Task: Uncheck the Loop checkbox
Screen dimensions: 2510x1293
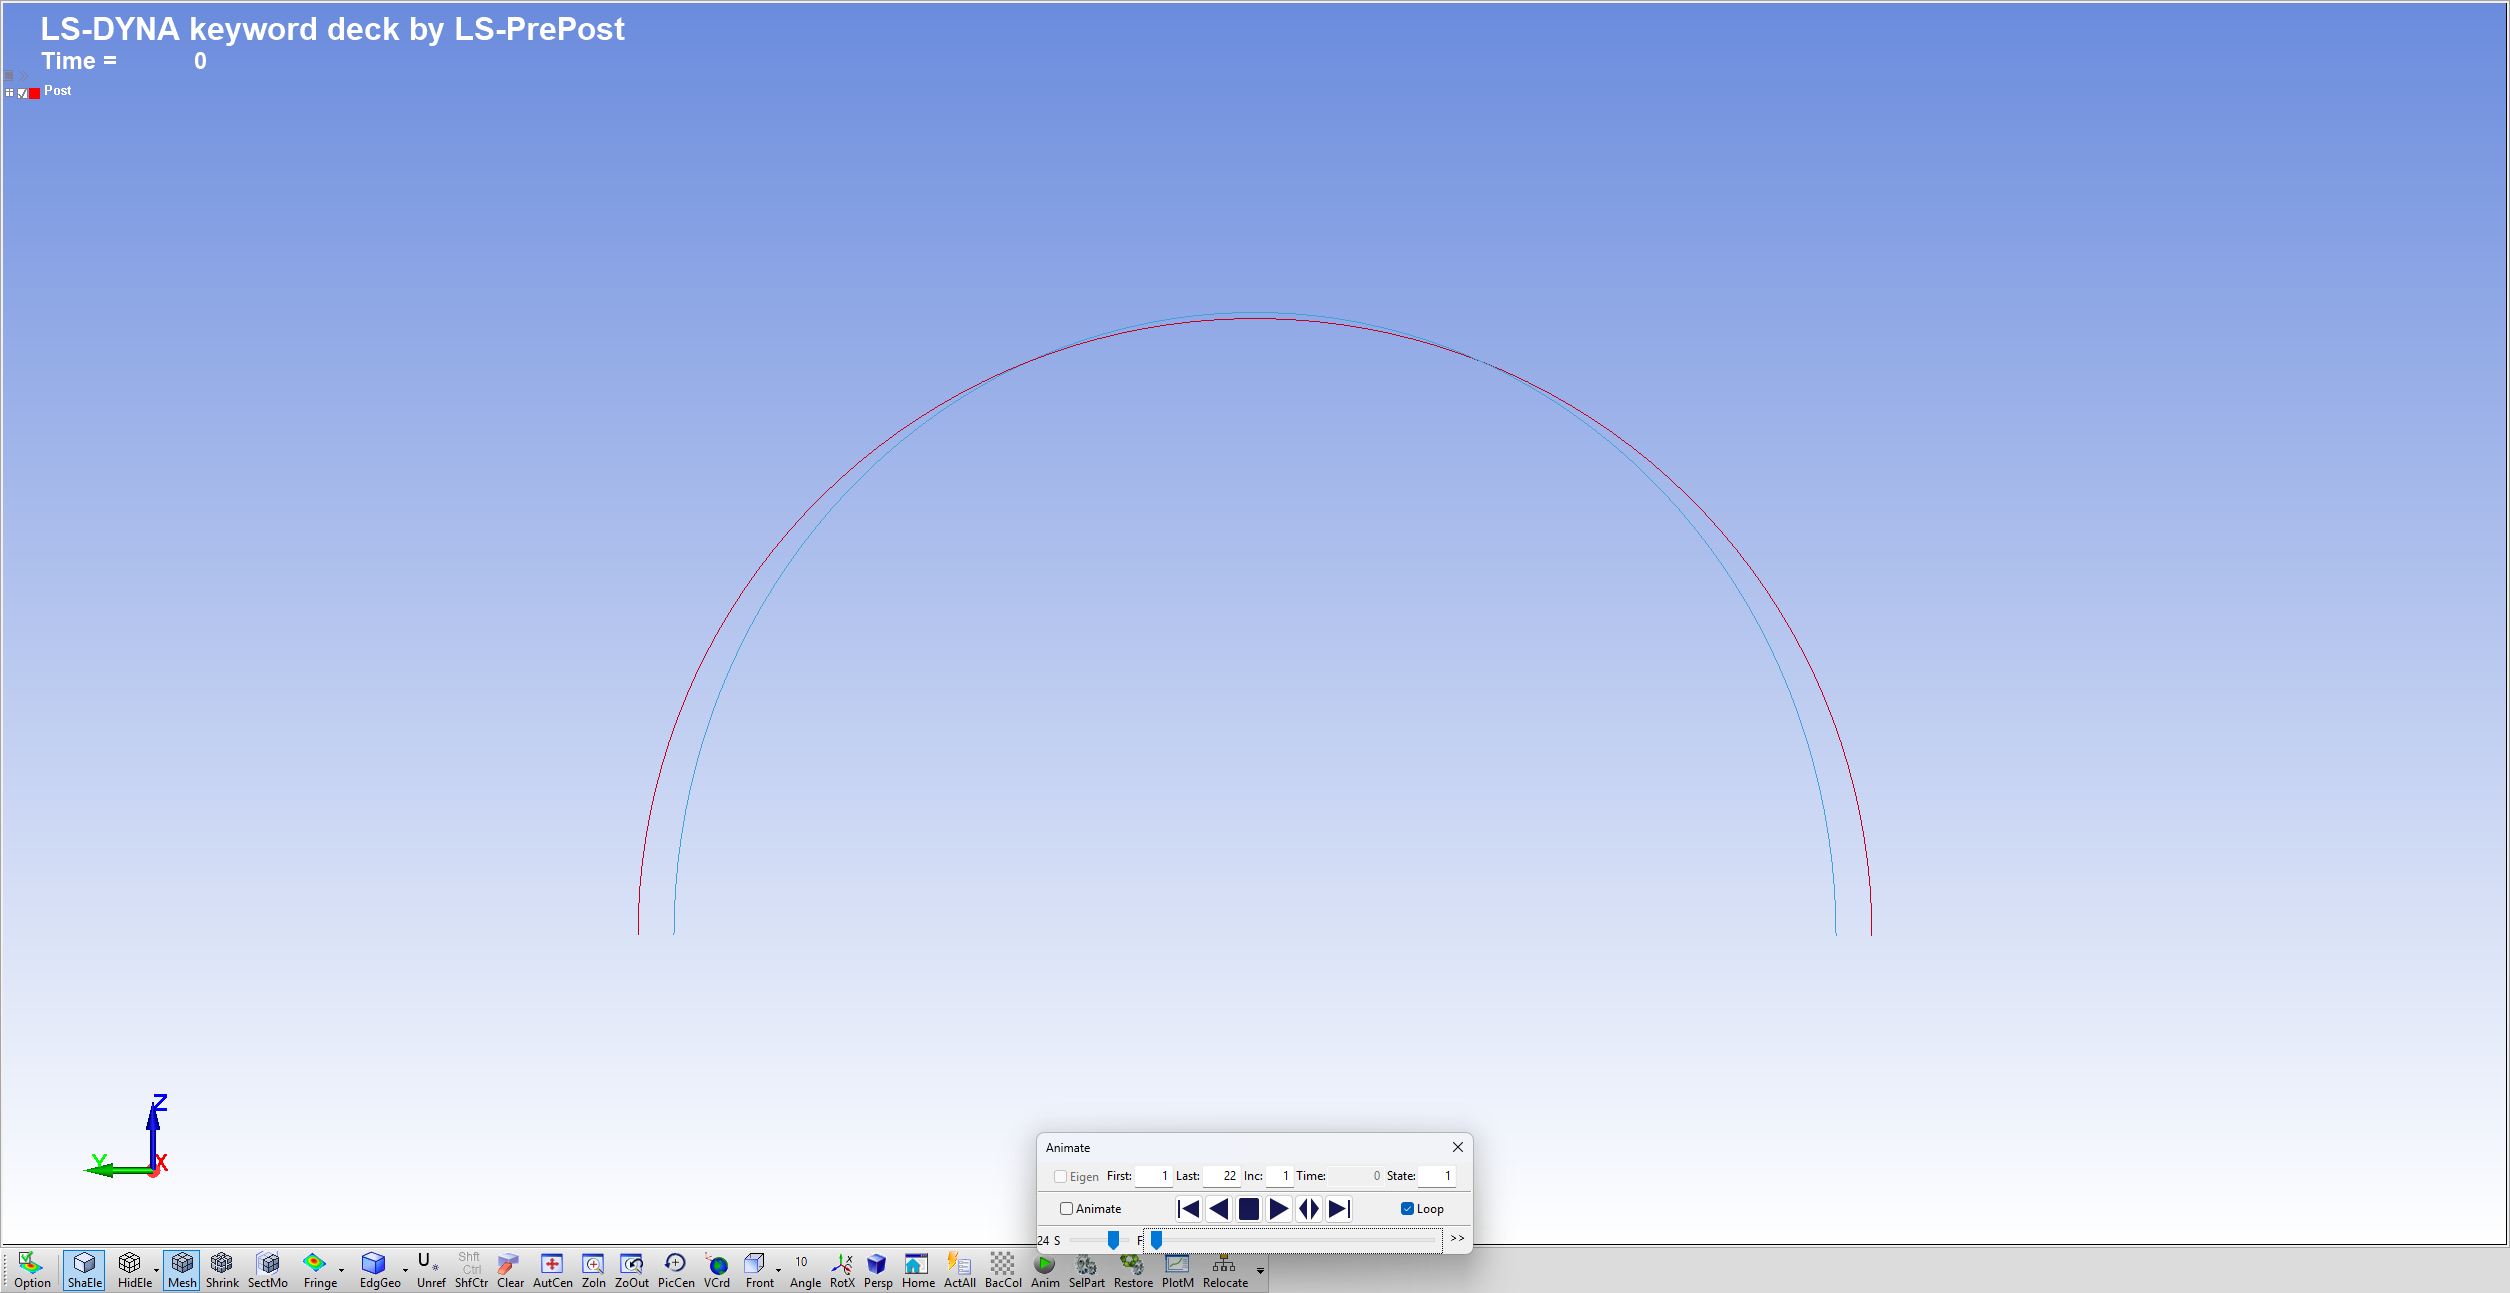Action: (1407, 1209)
